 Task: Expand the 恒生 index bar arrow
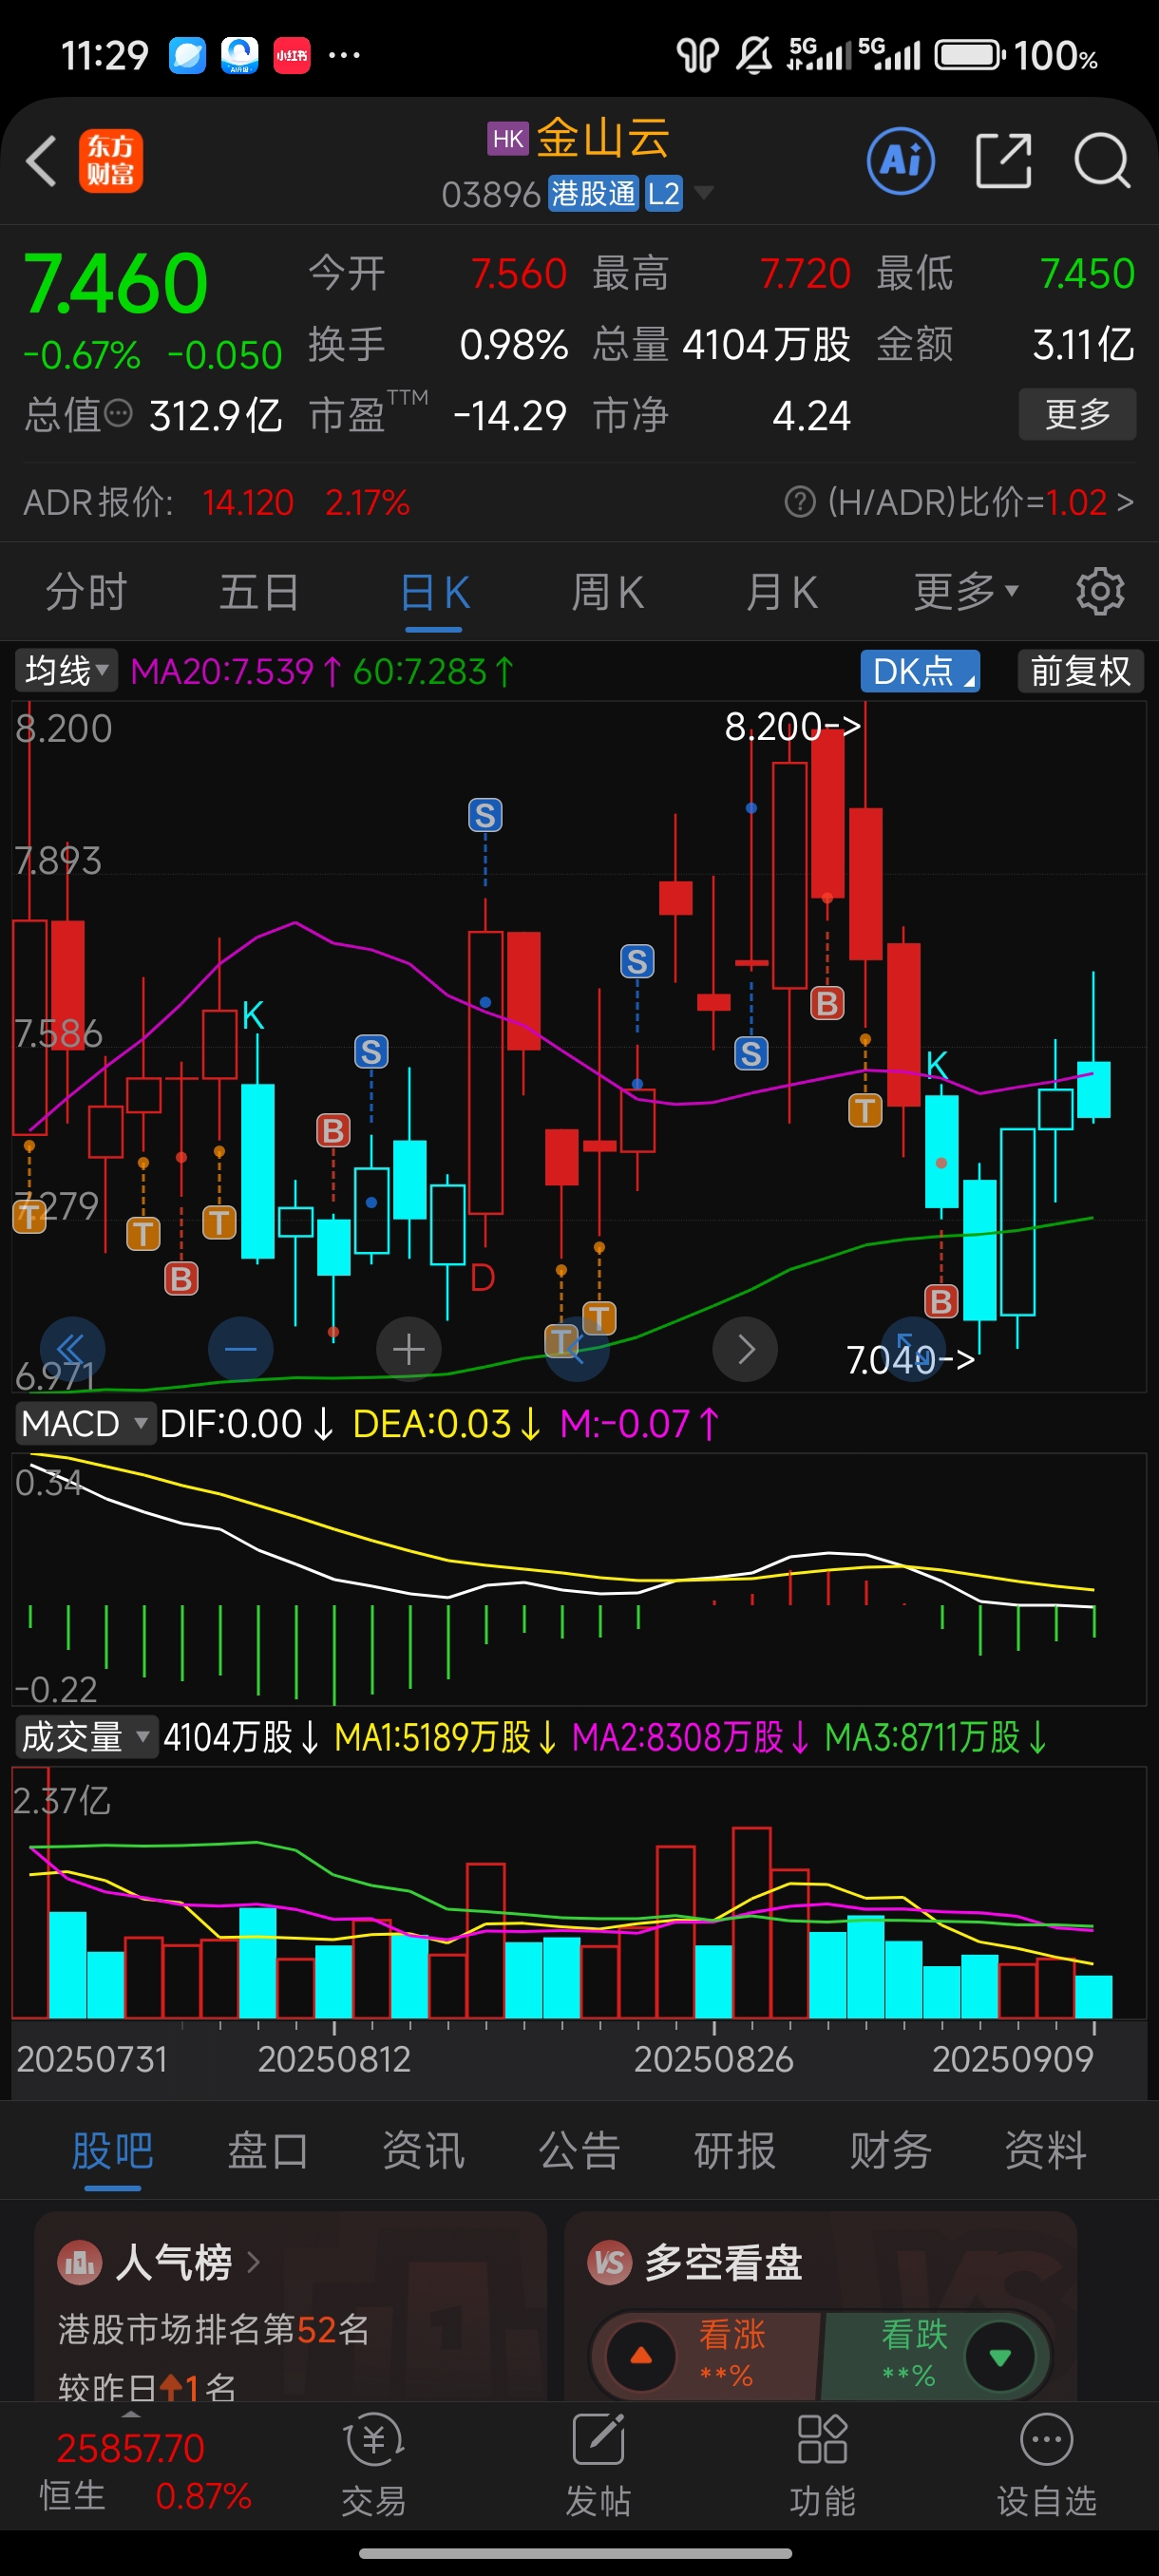pos(130,2414)
